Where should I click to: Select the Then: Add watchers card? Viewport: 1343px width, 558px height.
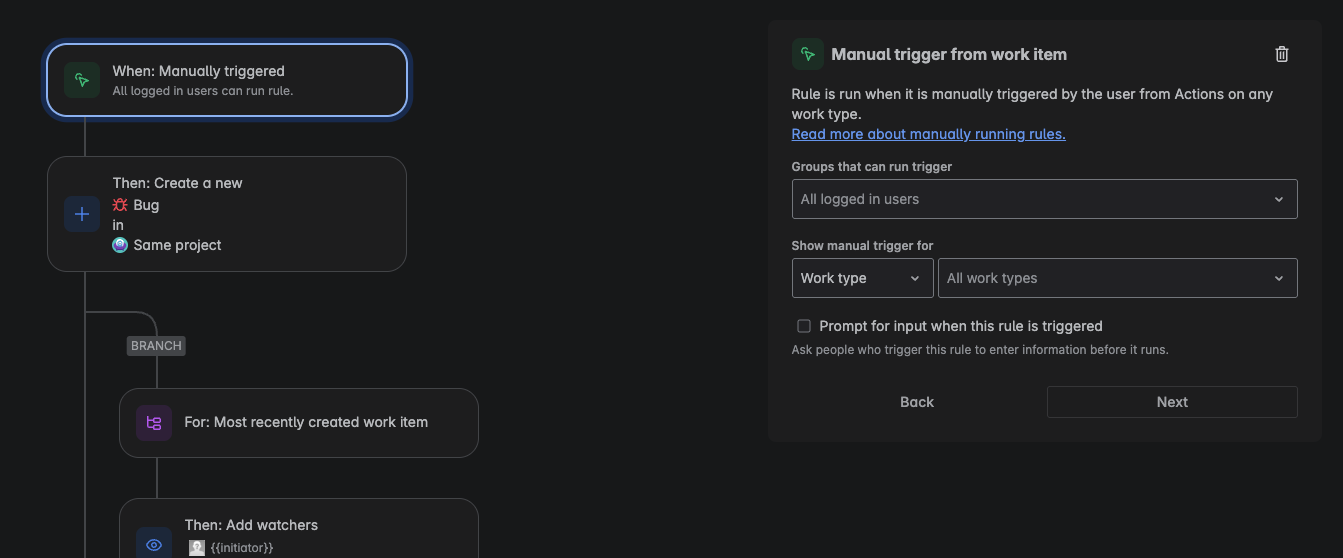[x=299, y=529]
